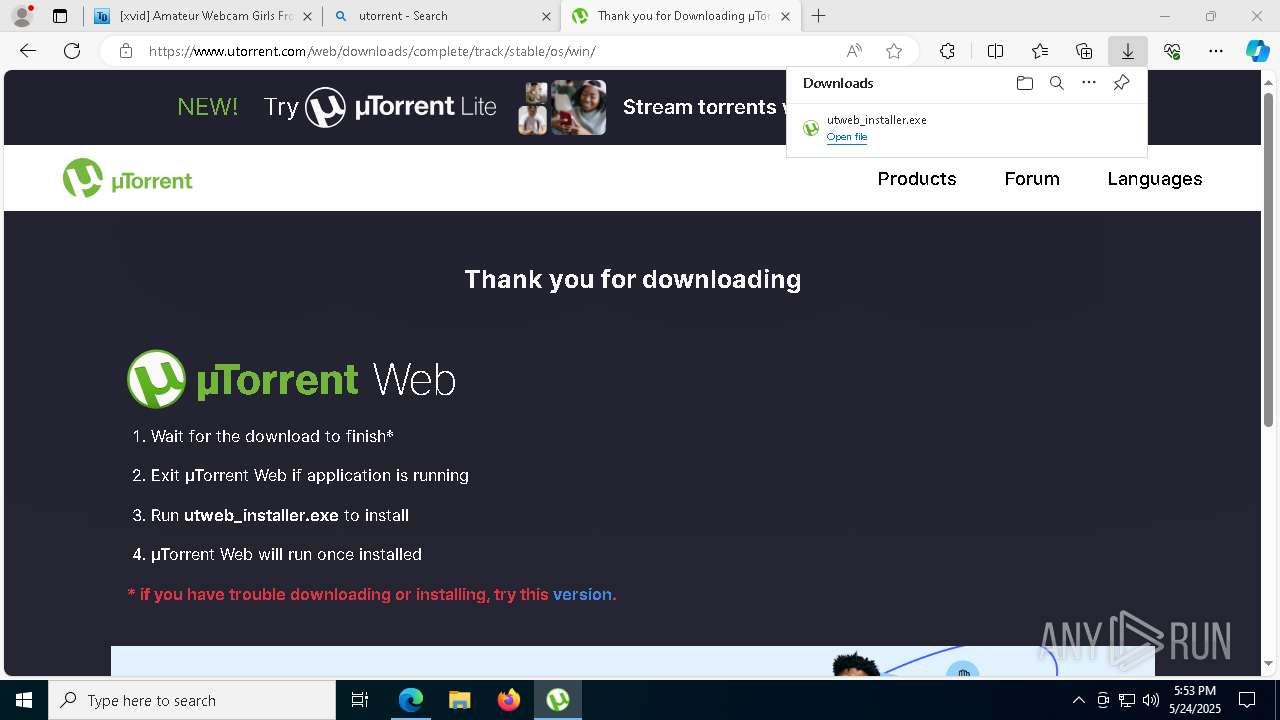1280x720 pixels.
Task: Open the Windows Start menu
Action: (x=24, y=700)
